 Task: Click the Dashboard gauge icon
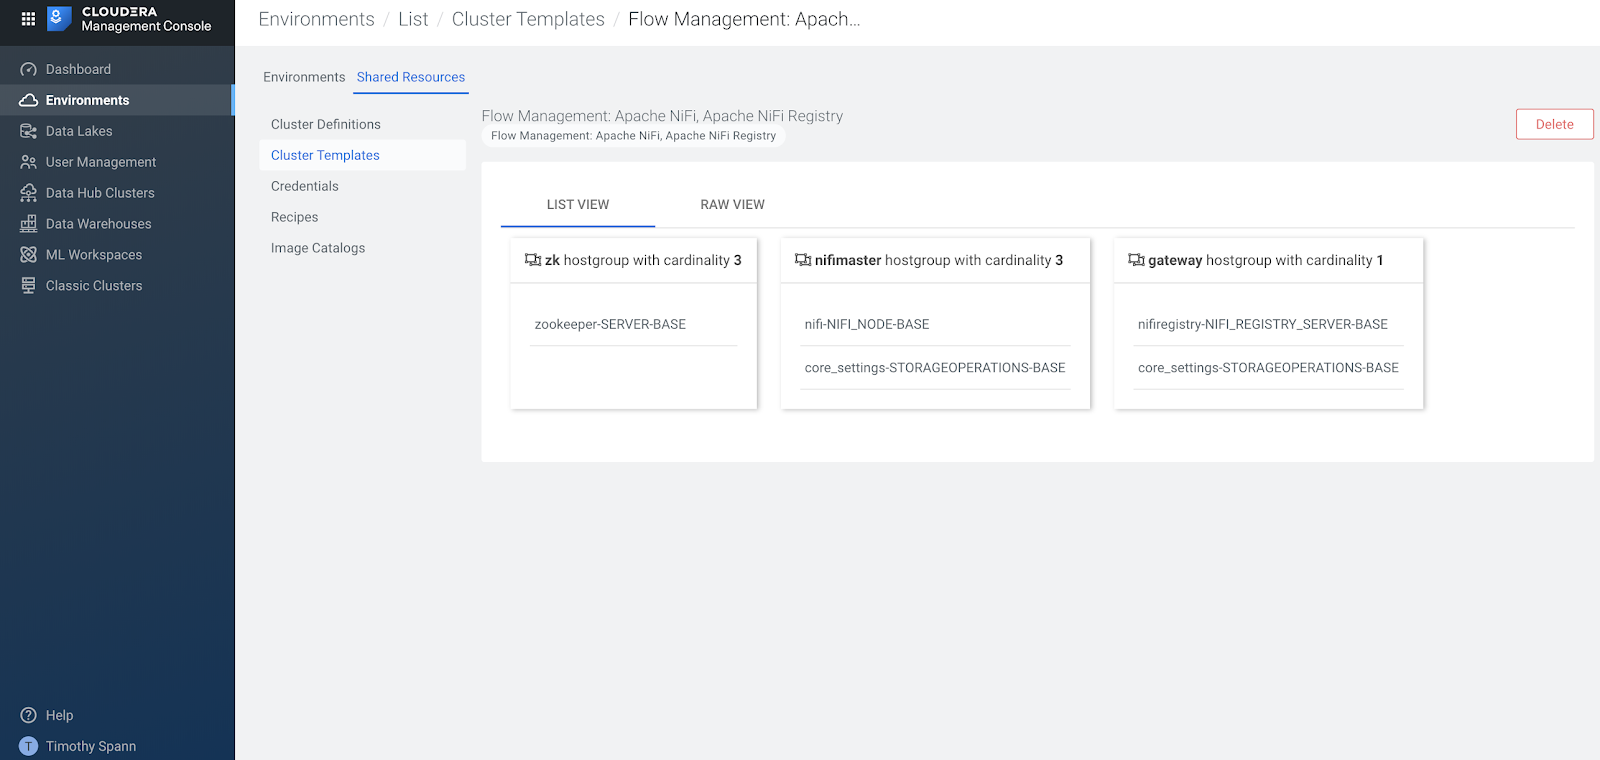pos(28,69)
